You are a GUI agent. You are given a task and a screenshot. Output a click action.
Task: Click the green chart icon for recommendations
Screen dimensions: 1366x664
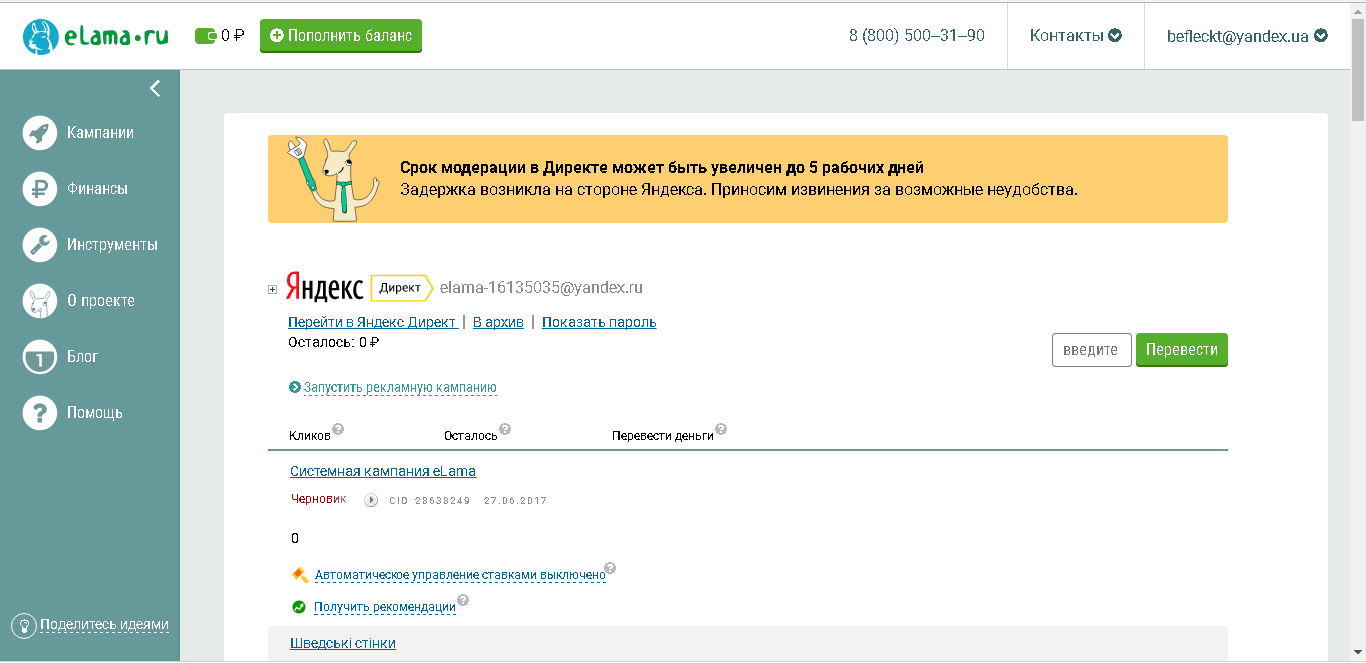pyautogui.click(x=299, y=606)
